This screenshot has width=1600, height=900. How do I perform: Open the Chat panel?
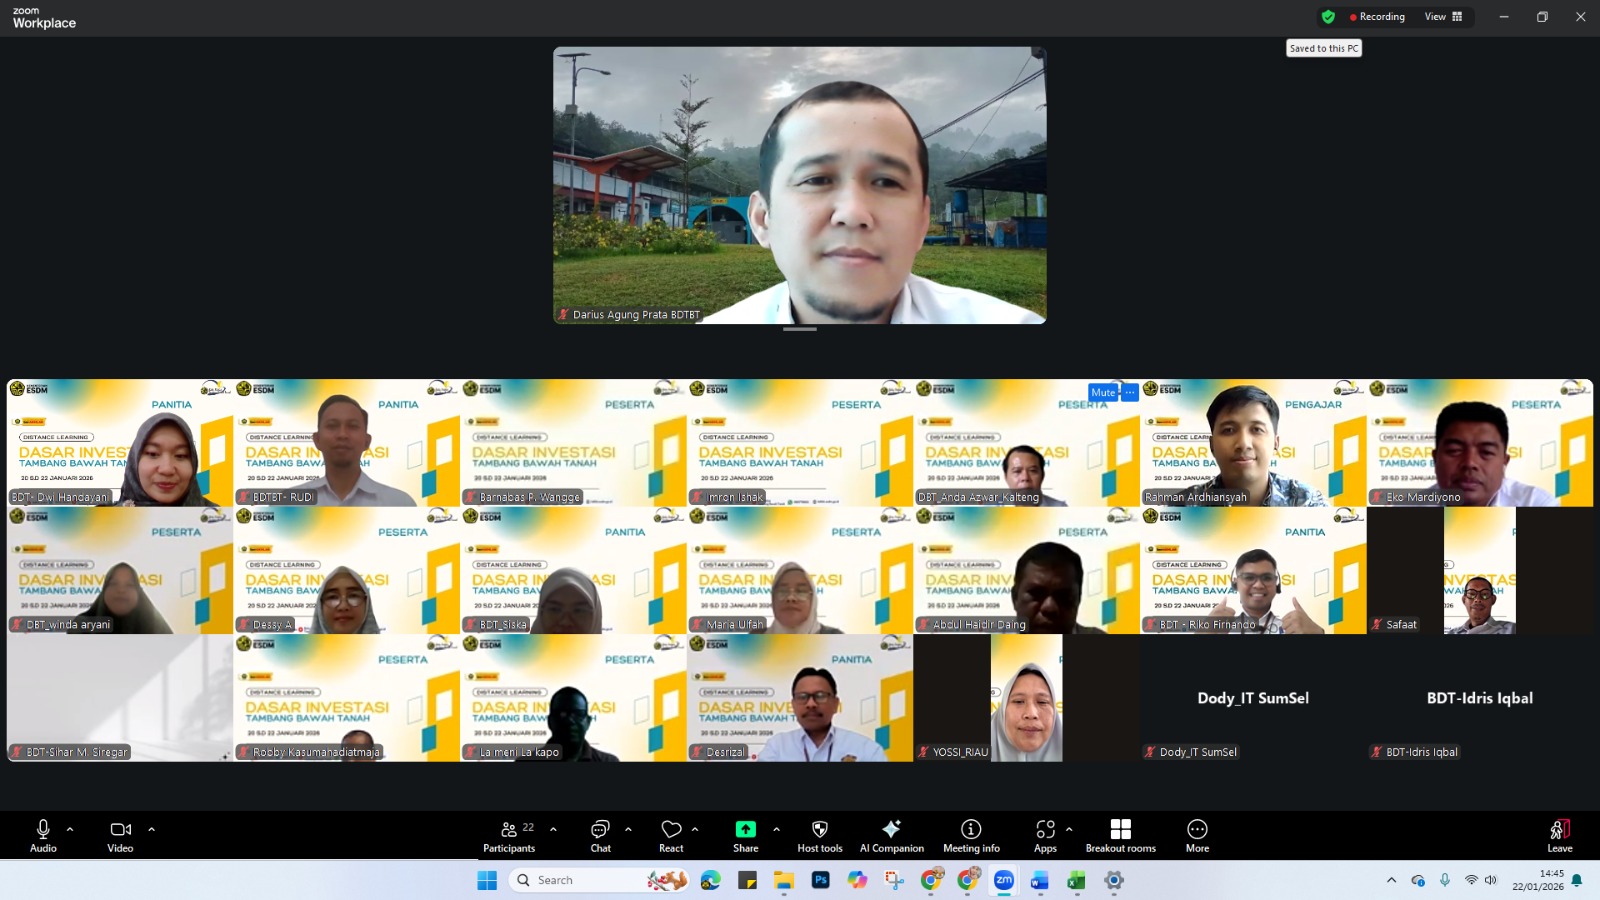pyautogui.click(x=600, y=836)
